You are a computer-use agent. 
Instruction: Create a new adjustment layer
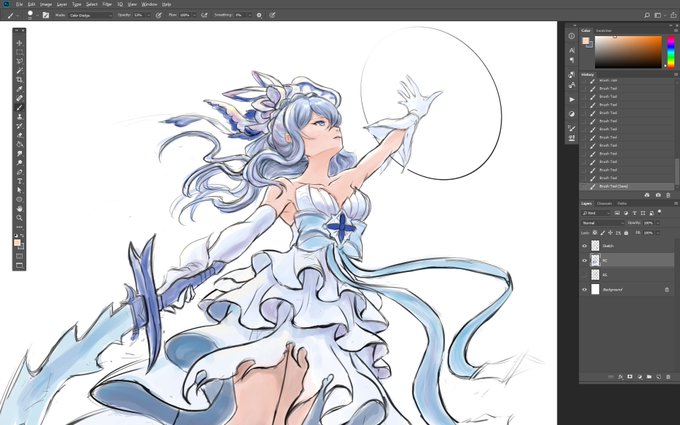(x=639, y=377)
